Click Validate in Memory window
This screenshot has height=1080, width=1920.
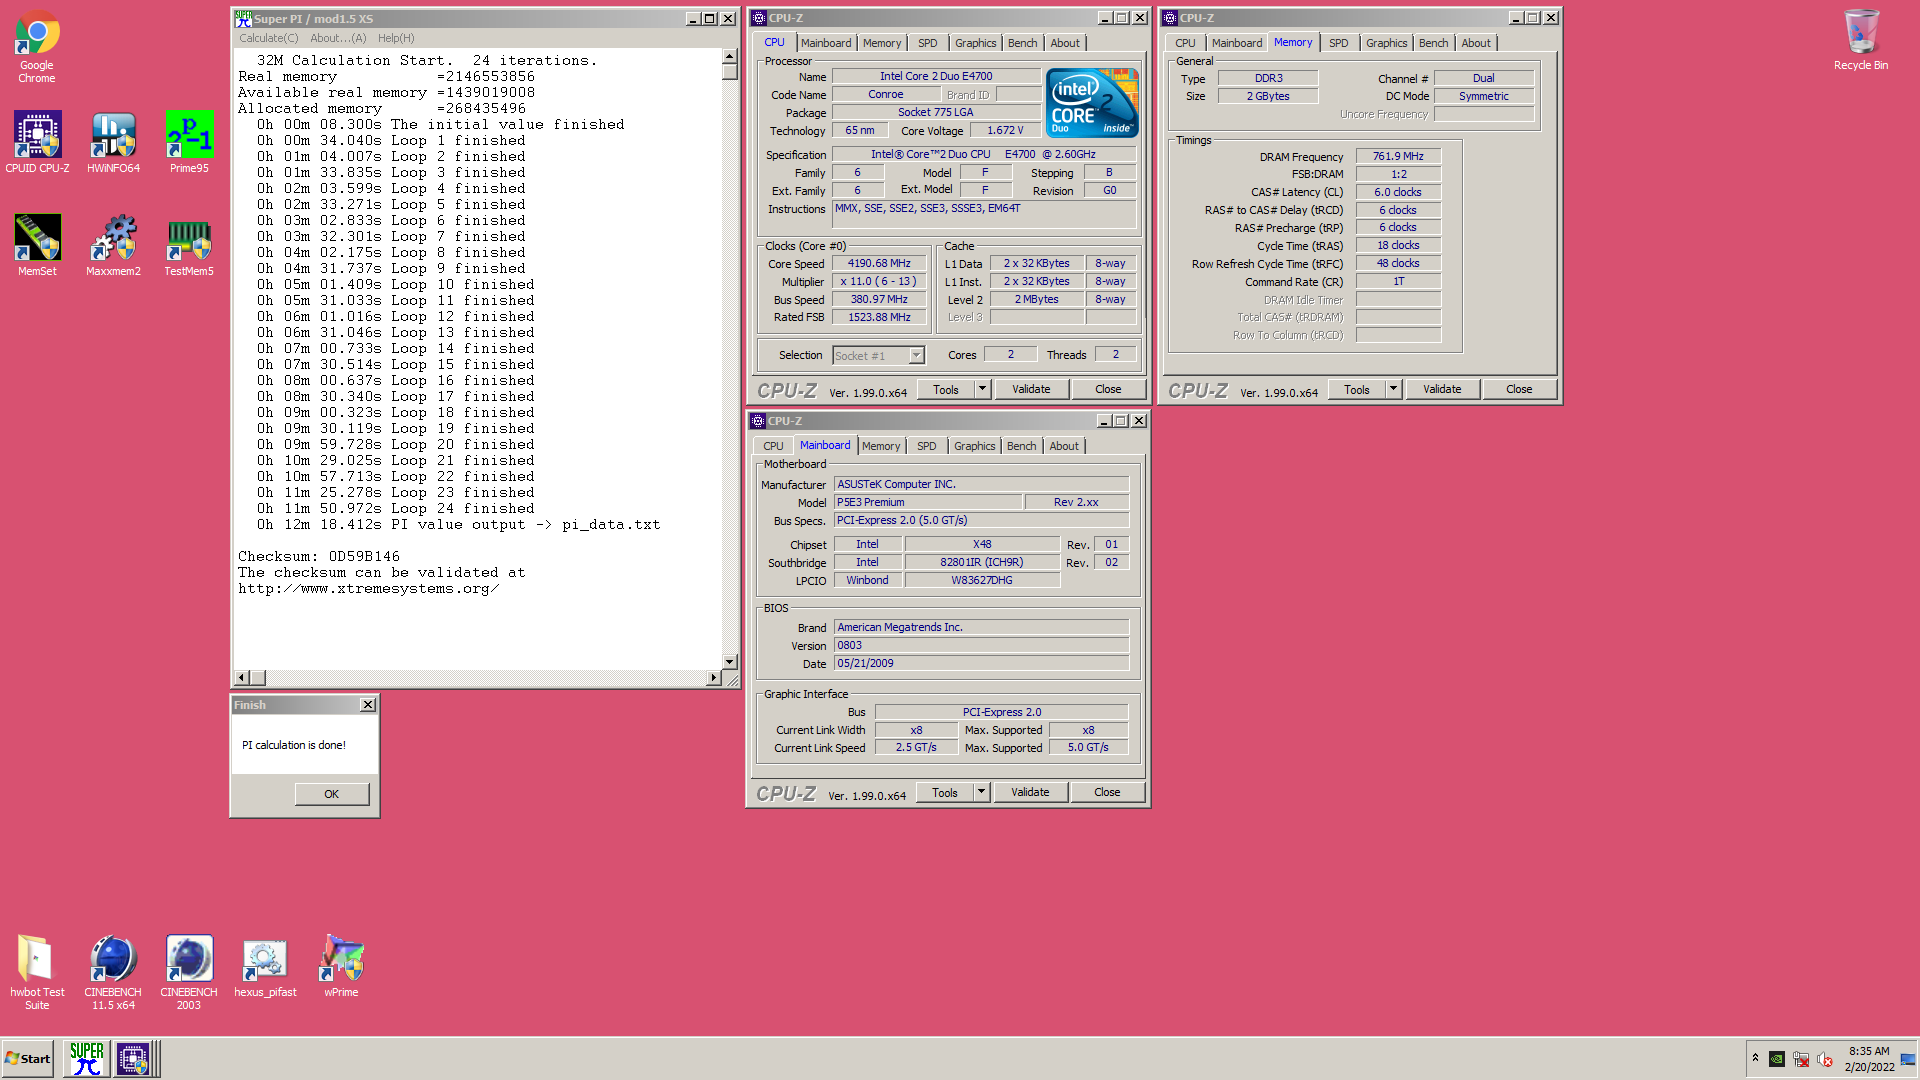pyautogui.click(x=1442, y=390)
